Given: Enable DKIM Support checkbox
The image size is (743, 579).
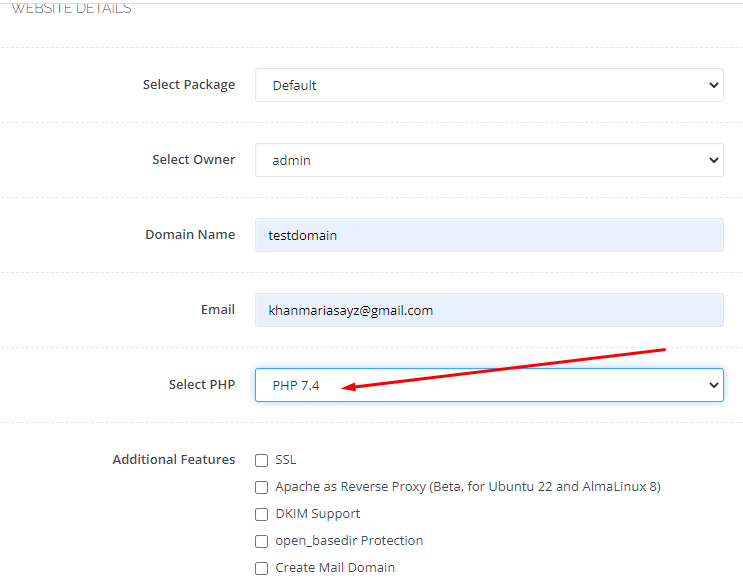Looking at the screenshot, I should point(262,514).
